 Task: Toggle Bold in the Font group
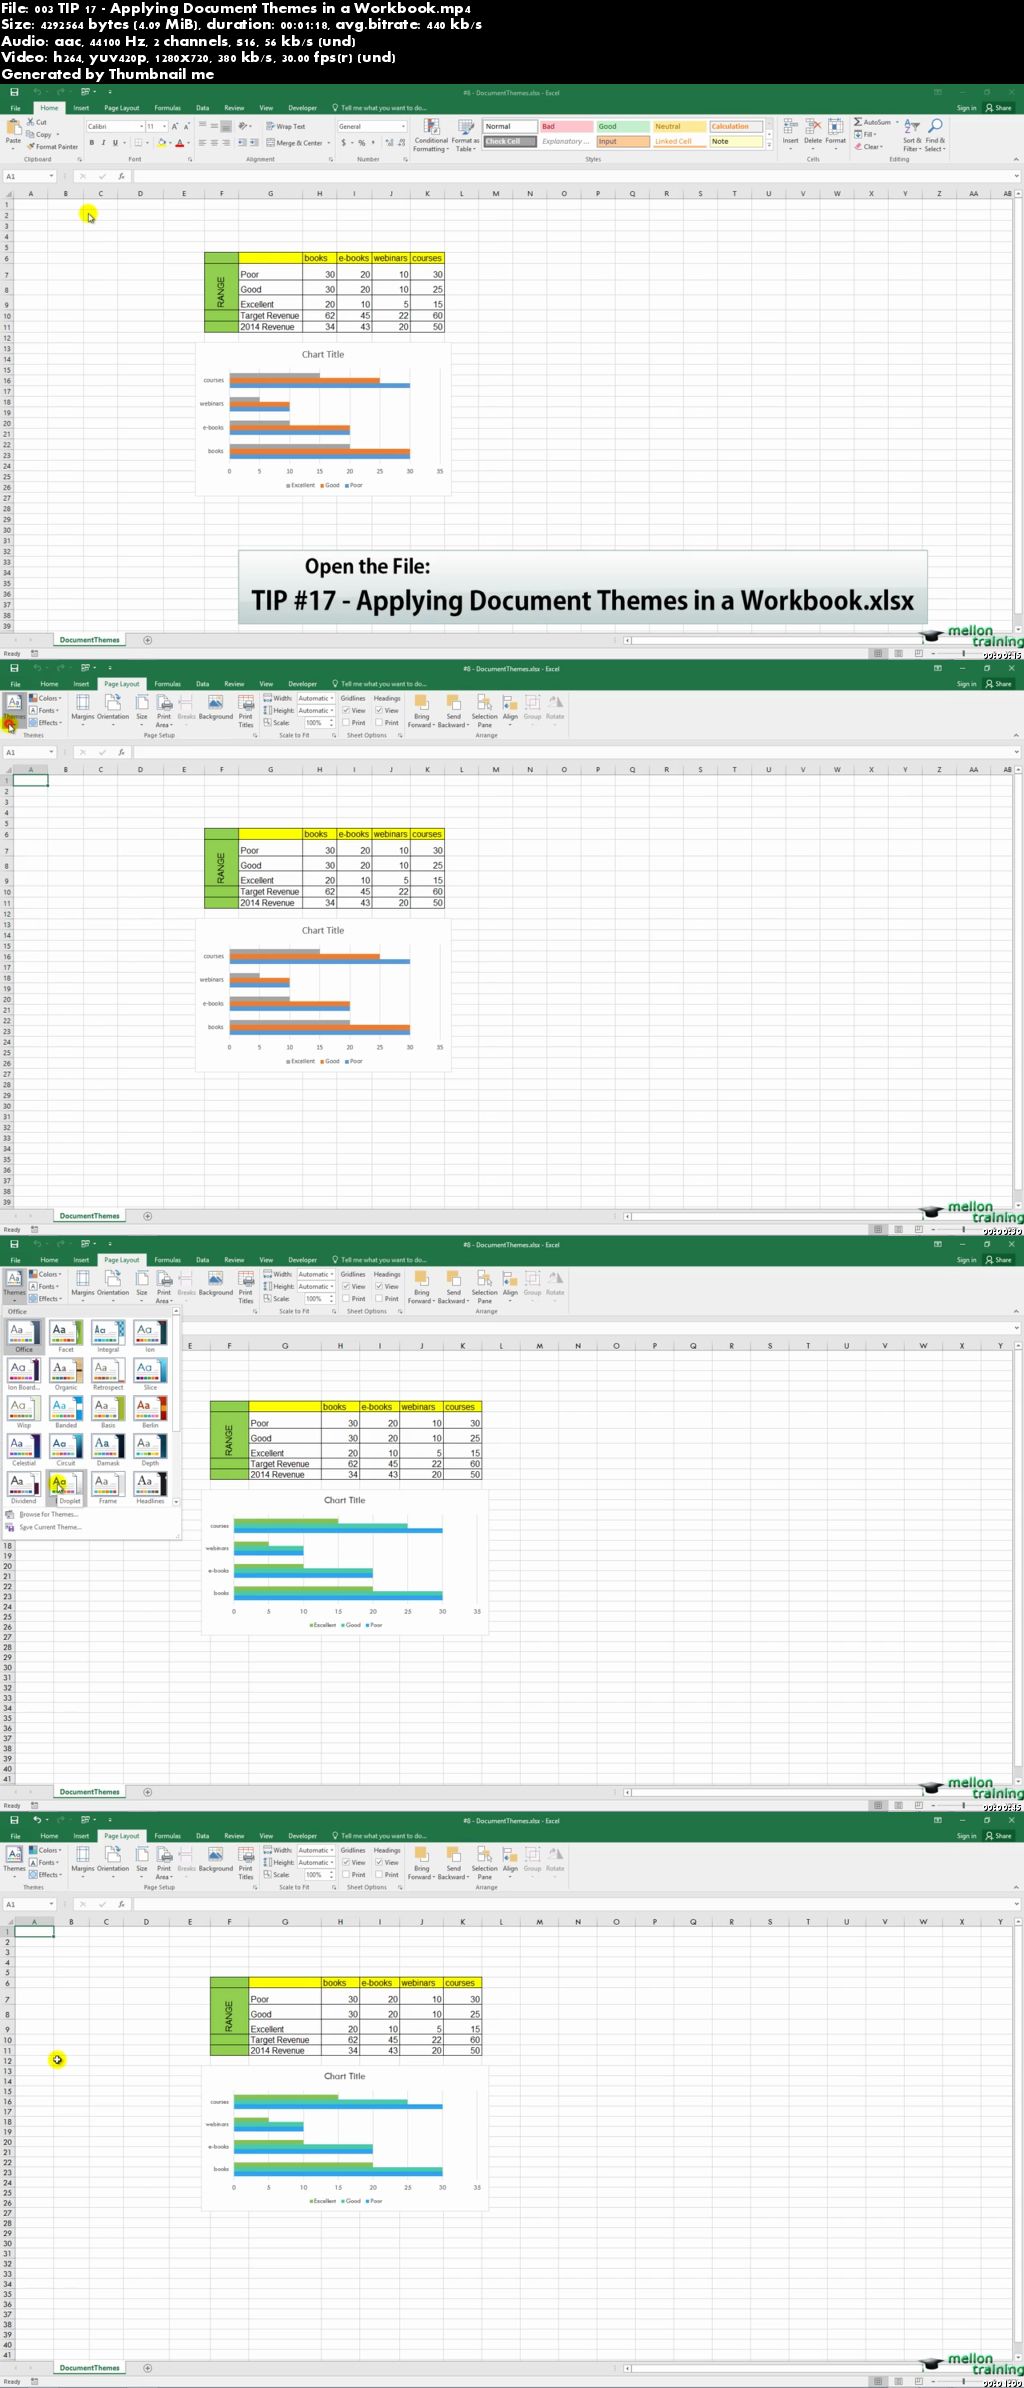coord(91,143)
